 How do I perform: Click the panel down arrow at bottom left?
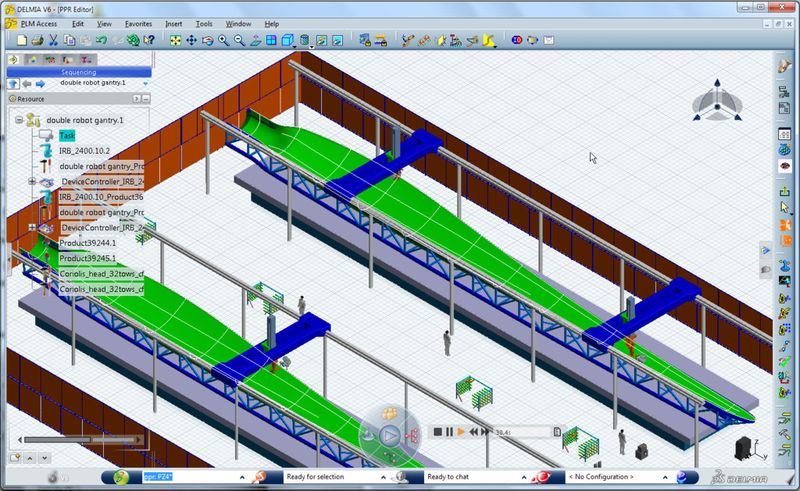44,458
